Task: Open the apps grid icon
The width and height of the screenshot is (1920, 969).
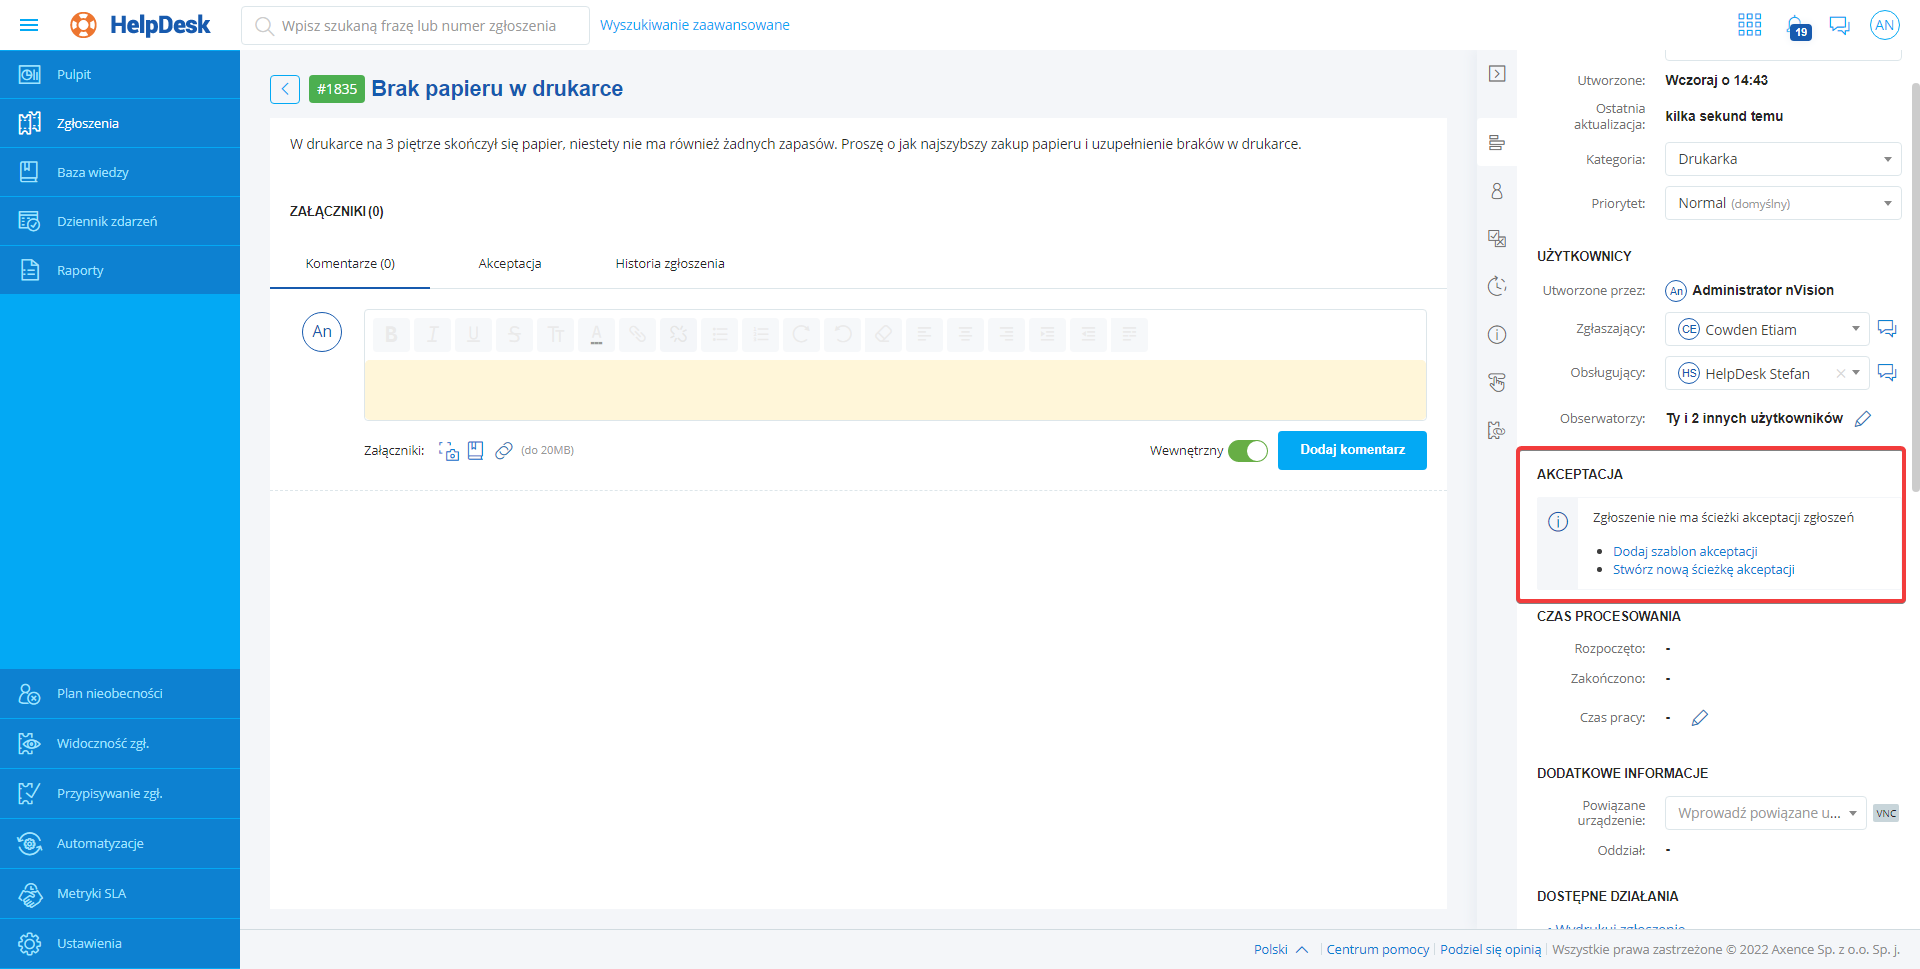Action: 1749,25
